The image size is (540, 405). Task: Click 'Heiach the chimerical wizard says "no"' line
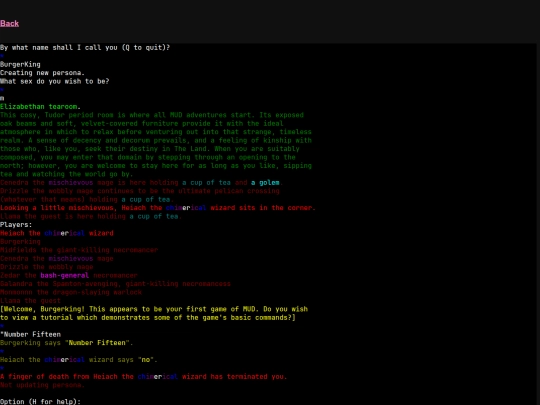(79, 360)
